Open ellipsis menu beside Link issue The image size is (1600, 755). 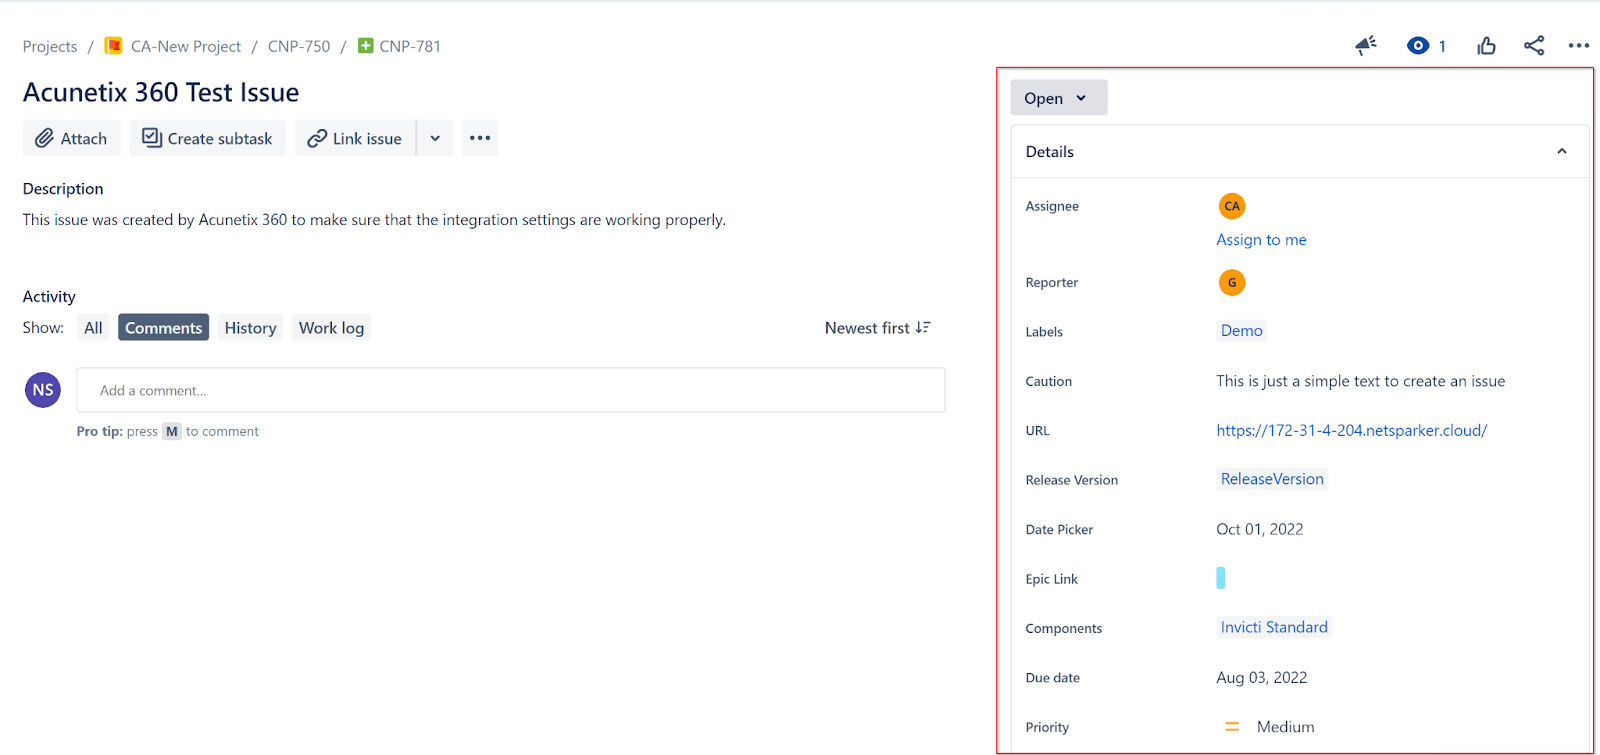[x=480, y=138]
